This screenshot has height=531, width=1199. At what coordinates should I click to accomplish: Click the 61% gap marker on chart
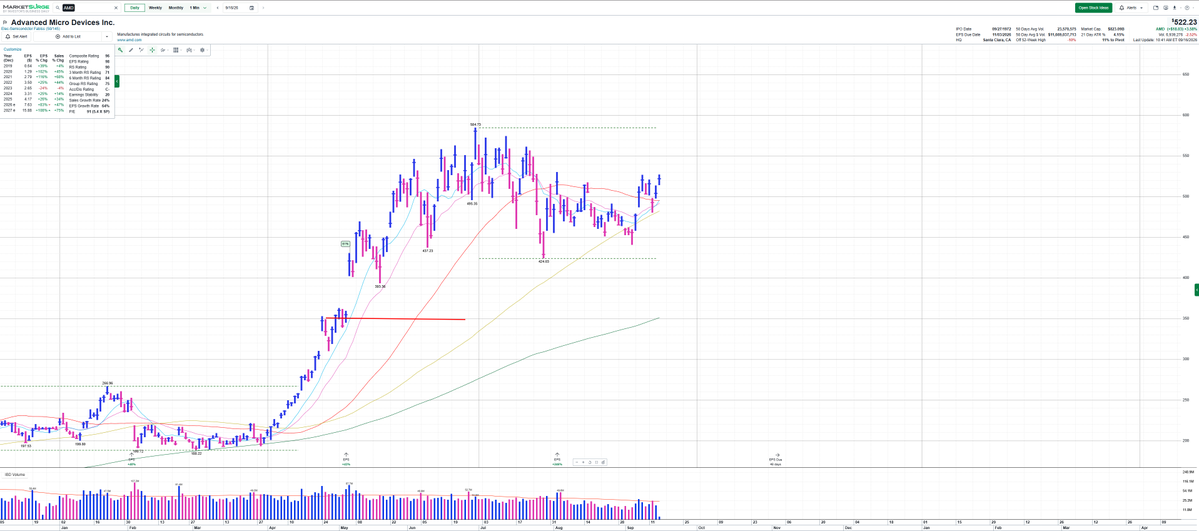[x=345, y=243]
